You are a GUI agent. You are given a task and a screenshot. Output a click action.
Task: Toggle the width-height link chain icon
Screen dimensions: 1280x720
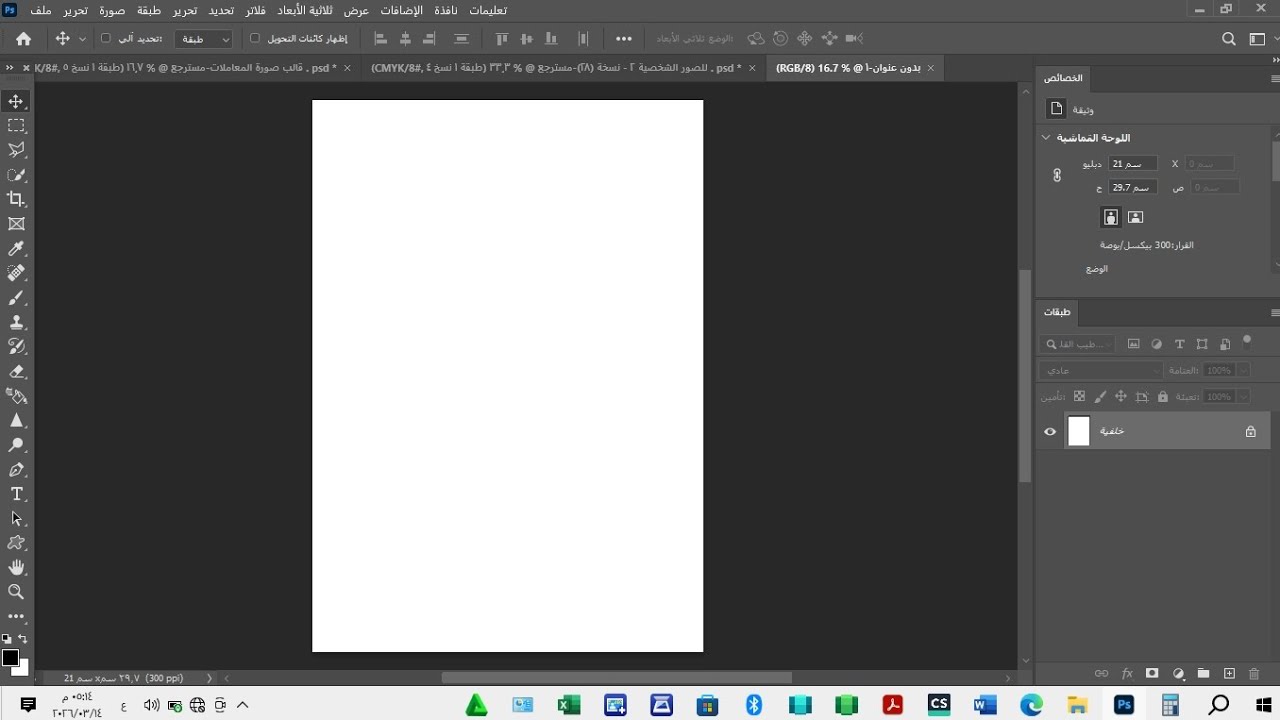pos(1057,175)
